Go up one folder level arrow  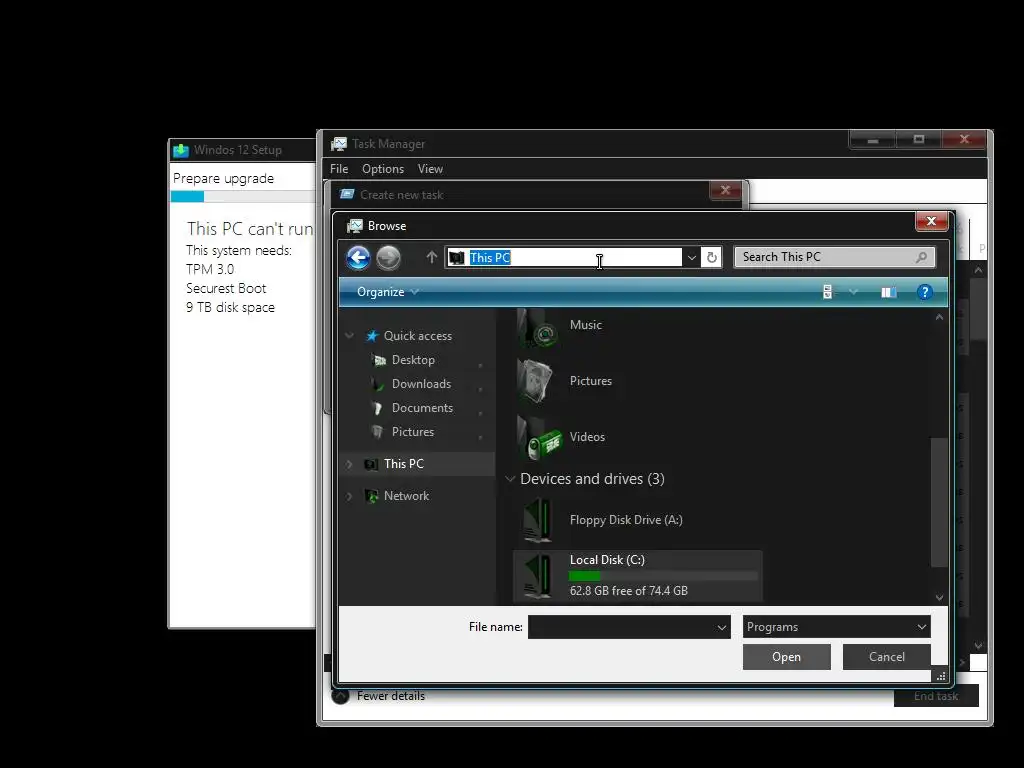pos(431,257)
